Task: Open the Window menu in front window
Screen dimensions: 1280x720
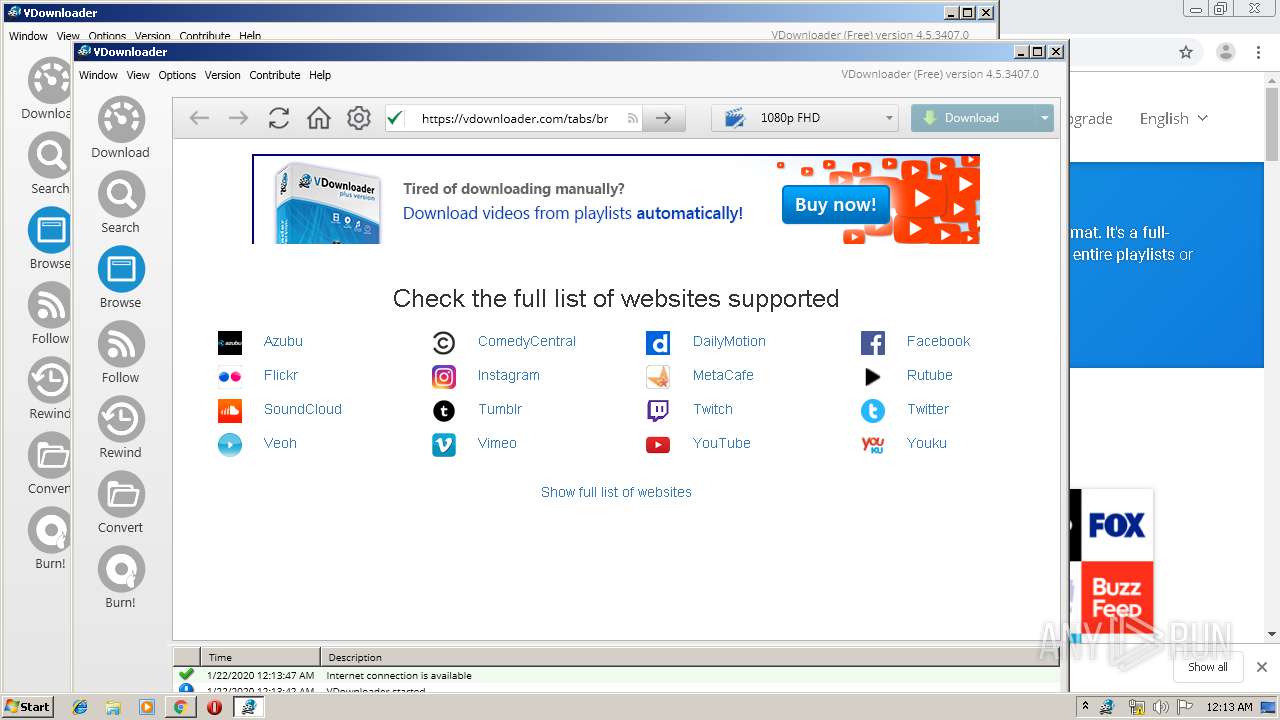Action: tap(98, 75)
